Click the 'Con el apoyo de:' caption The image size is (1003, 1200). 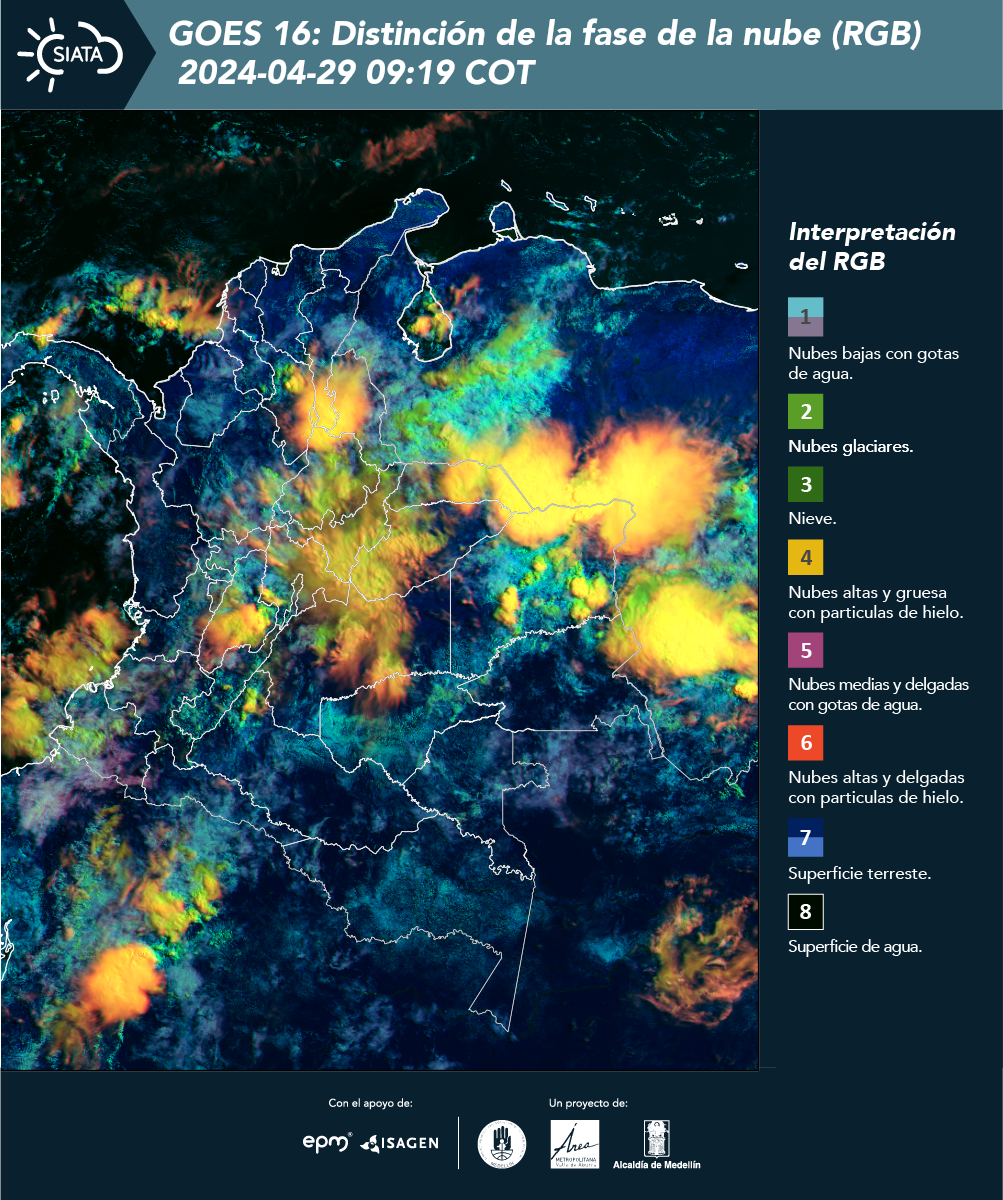coord(371,1103)
